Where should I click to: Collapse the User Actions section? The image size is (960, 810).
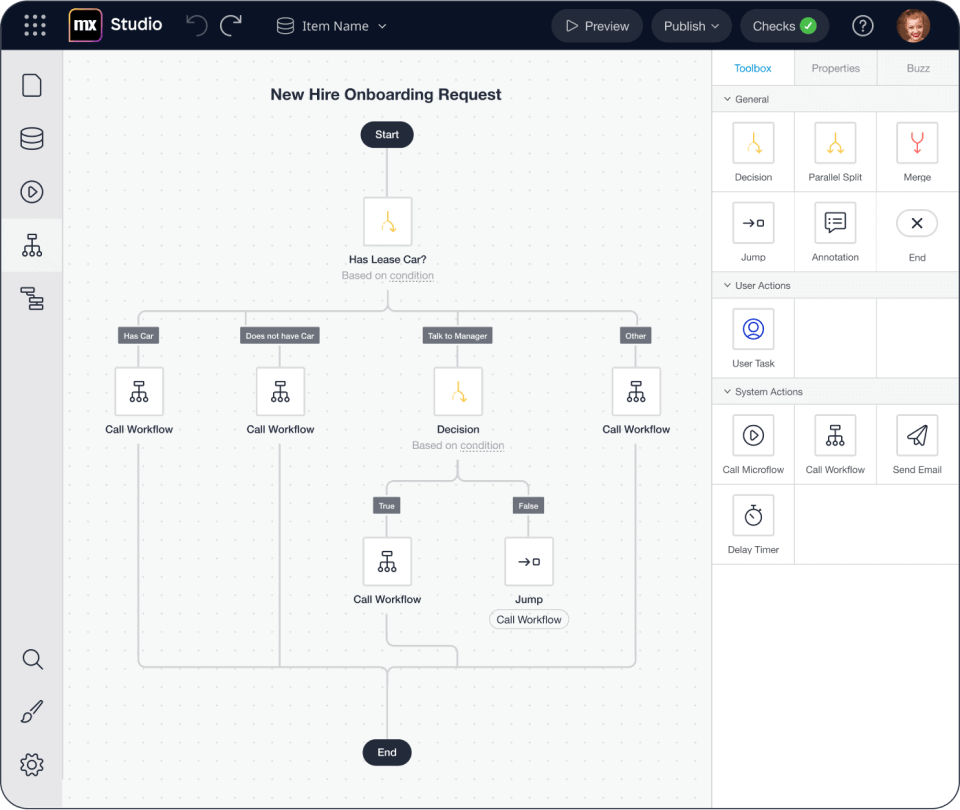pyautogui.click(x=727, y=286)
